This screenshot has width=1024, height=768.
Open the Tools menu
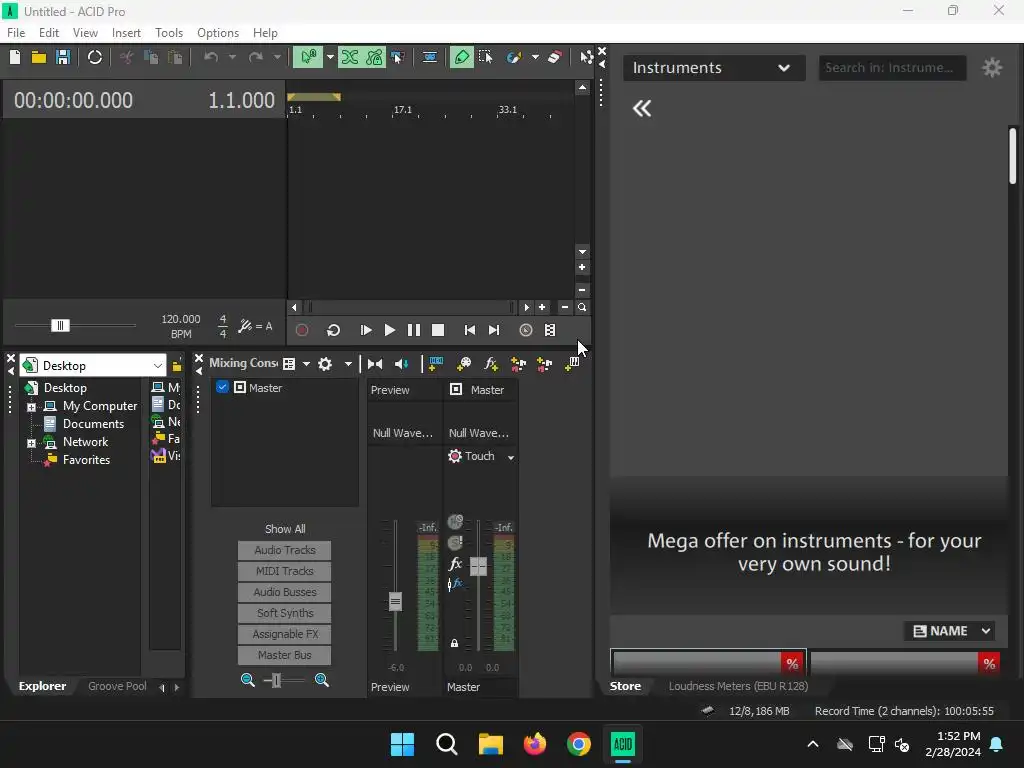click(x=168, y=33)
